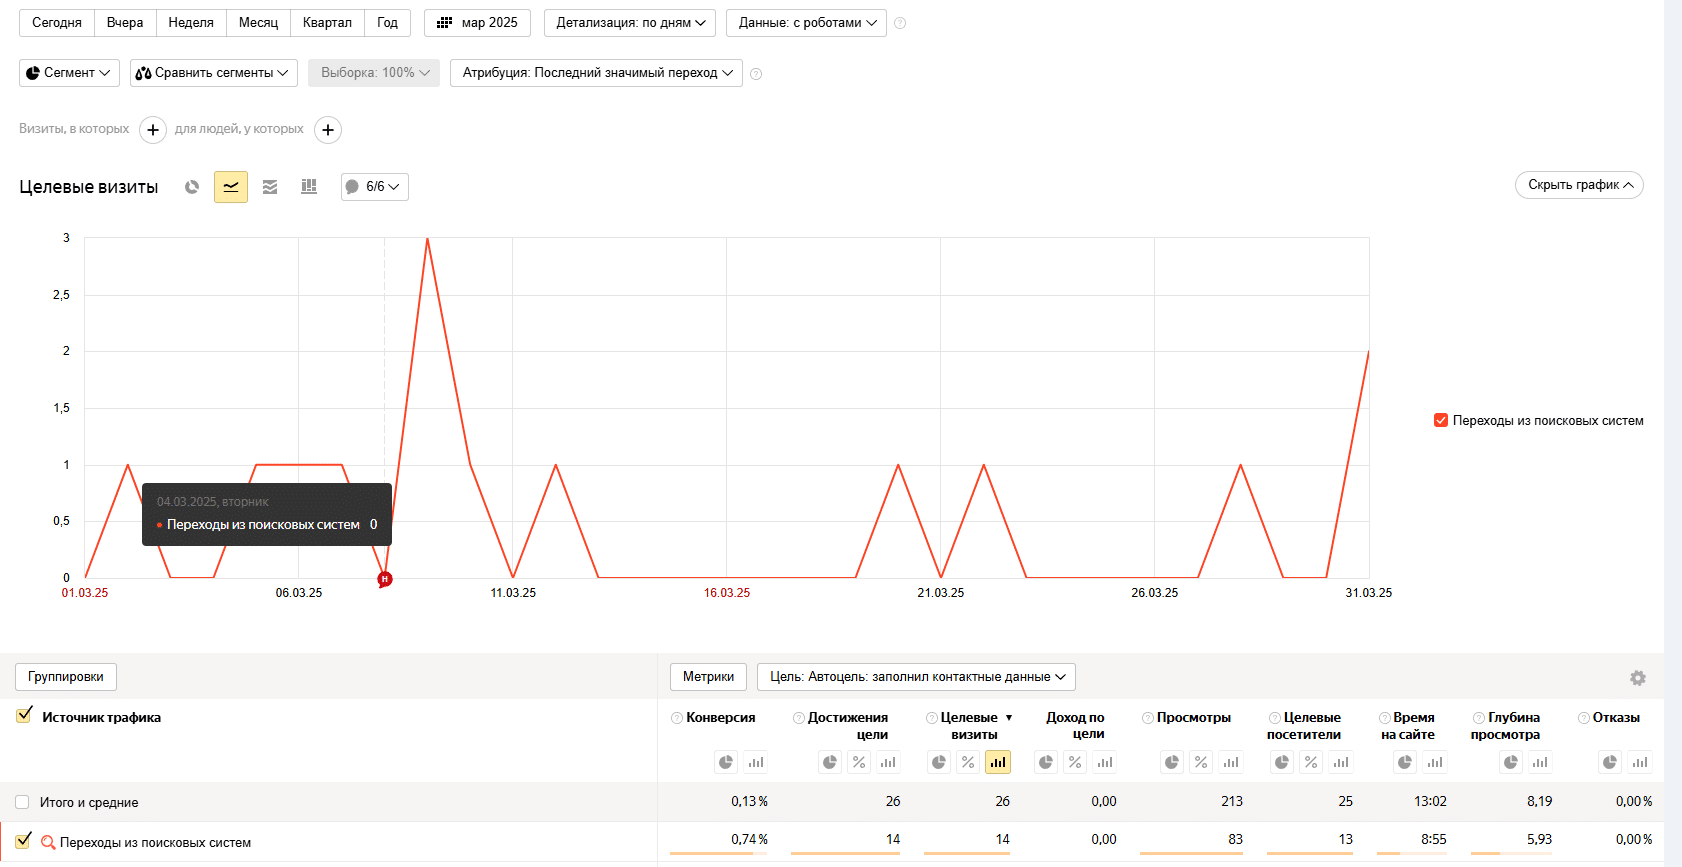Show pie chart for Целевые посетители column
This screenshot has height=867, width=1682.
pos(1282,762)
